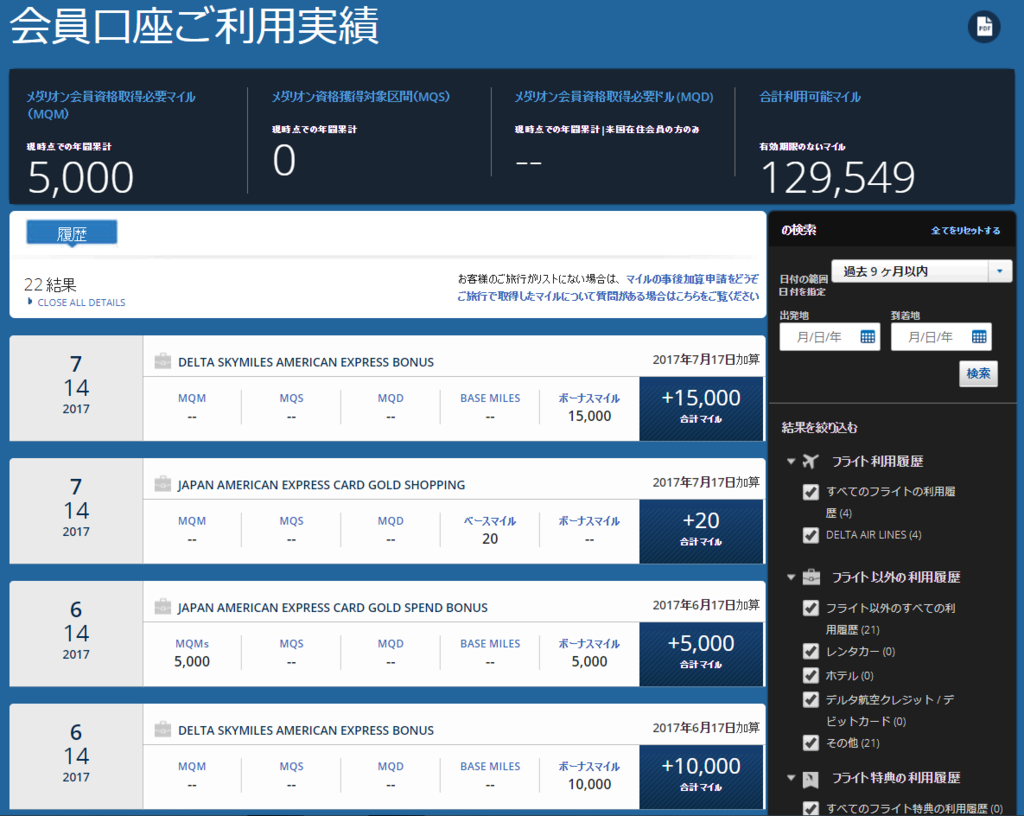The height and width of the screenshot is (816, 1024).
Task: Open link about questions on earned miles
Action: click(x=608, y=296)
